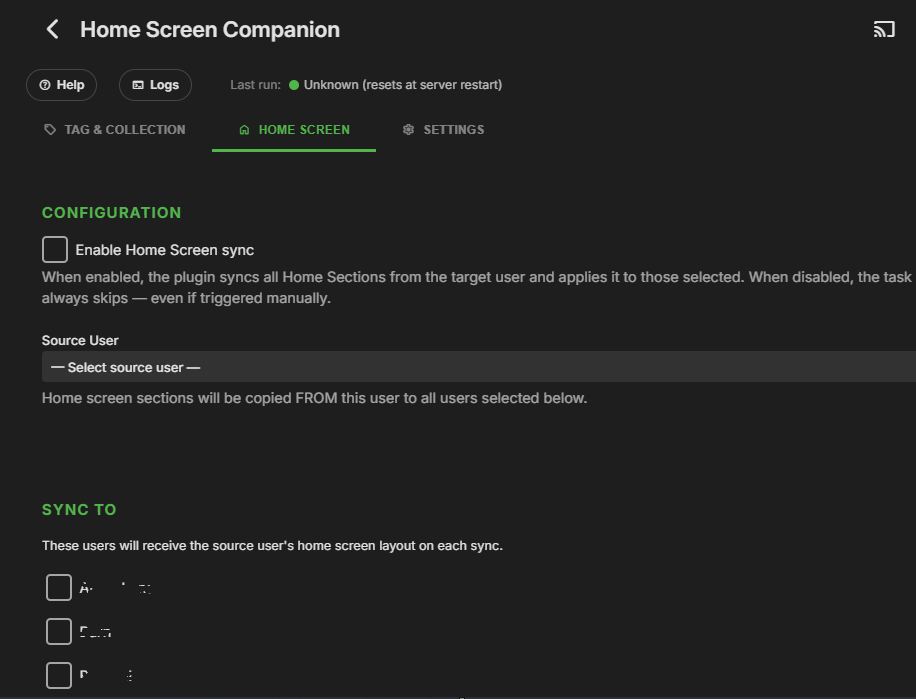Check the second user under Sync To

pyautogui.click(x=59, y=631)
